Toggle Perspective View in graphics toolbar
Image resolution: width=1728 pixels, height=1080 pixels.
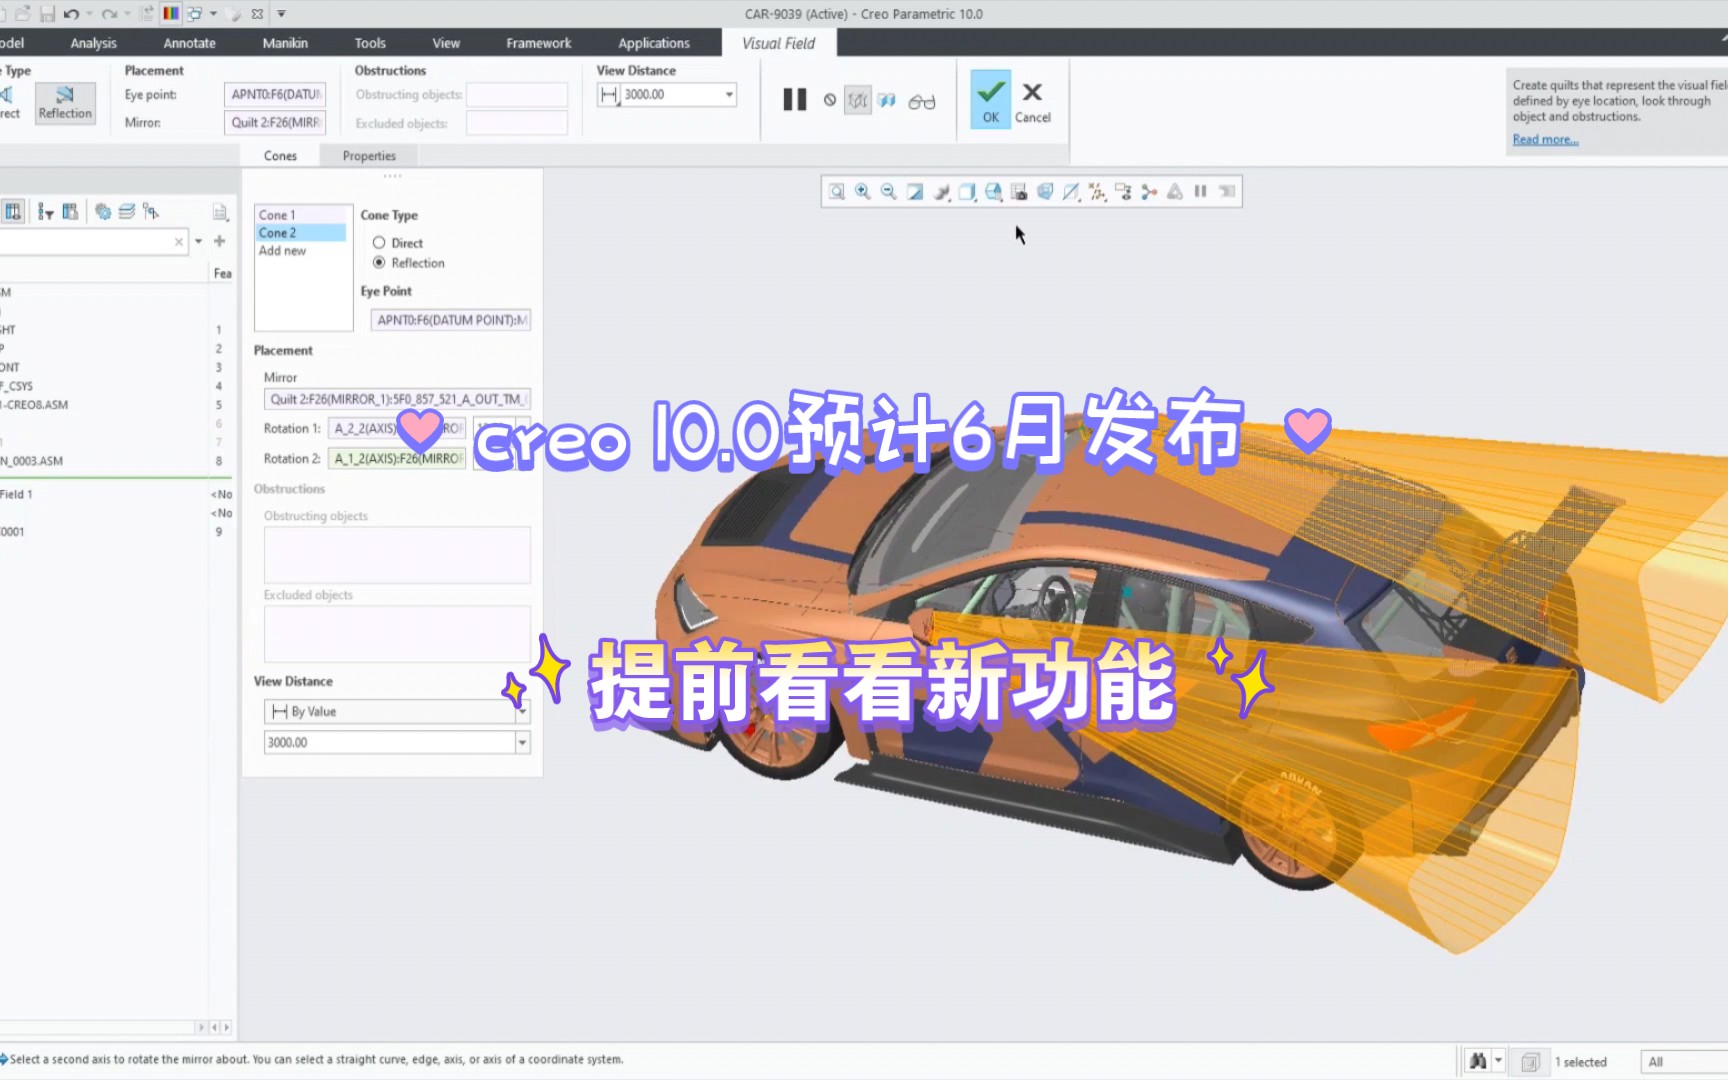1047,193
